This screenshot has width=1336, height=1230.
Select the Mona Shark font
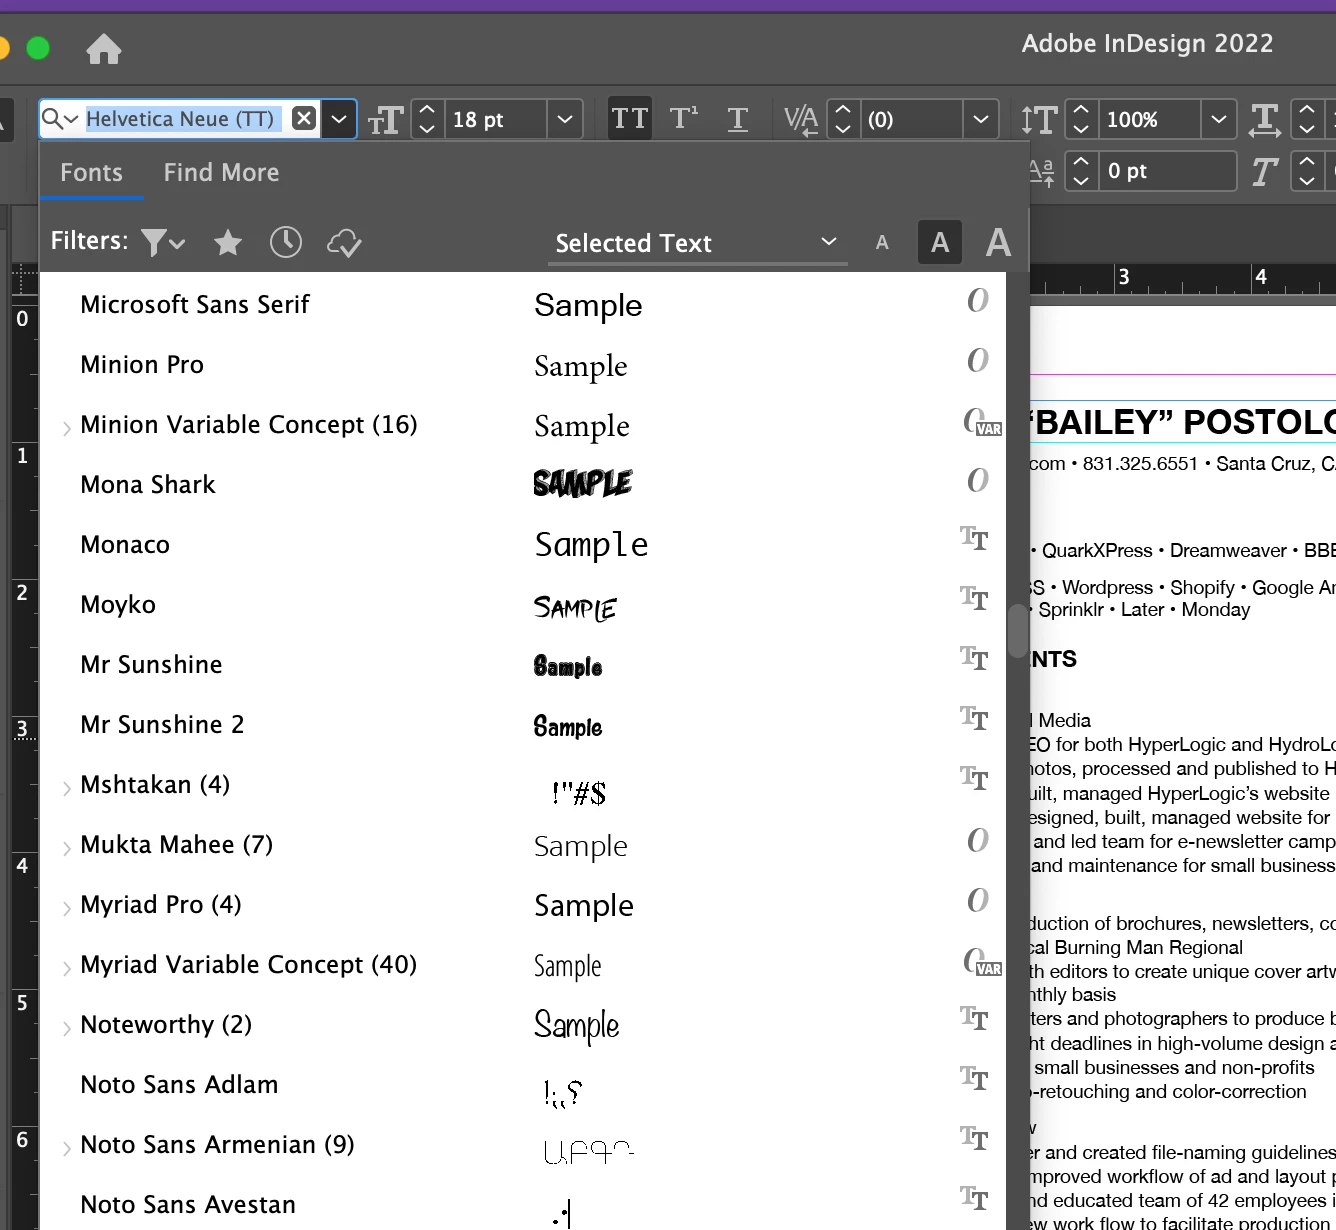[x=148, y=484]
